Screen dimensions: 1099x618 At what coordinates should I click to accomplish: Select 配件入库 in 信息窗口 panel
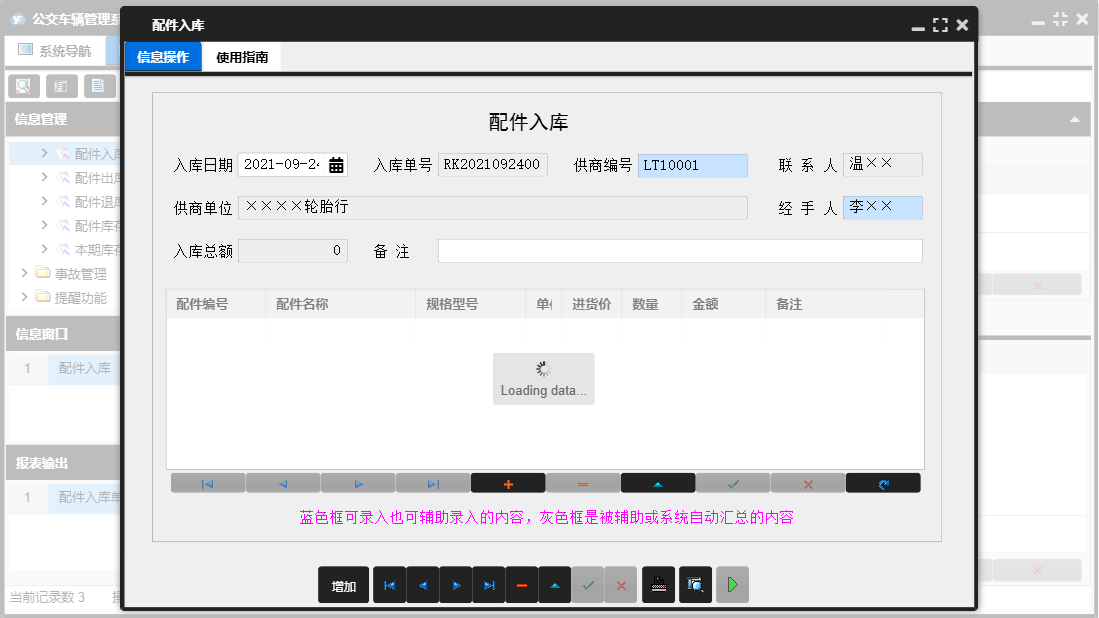click(x=85, y=369)
